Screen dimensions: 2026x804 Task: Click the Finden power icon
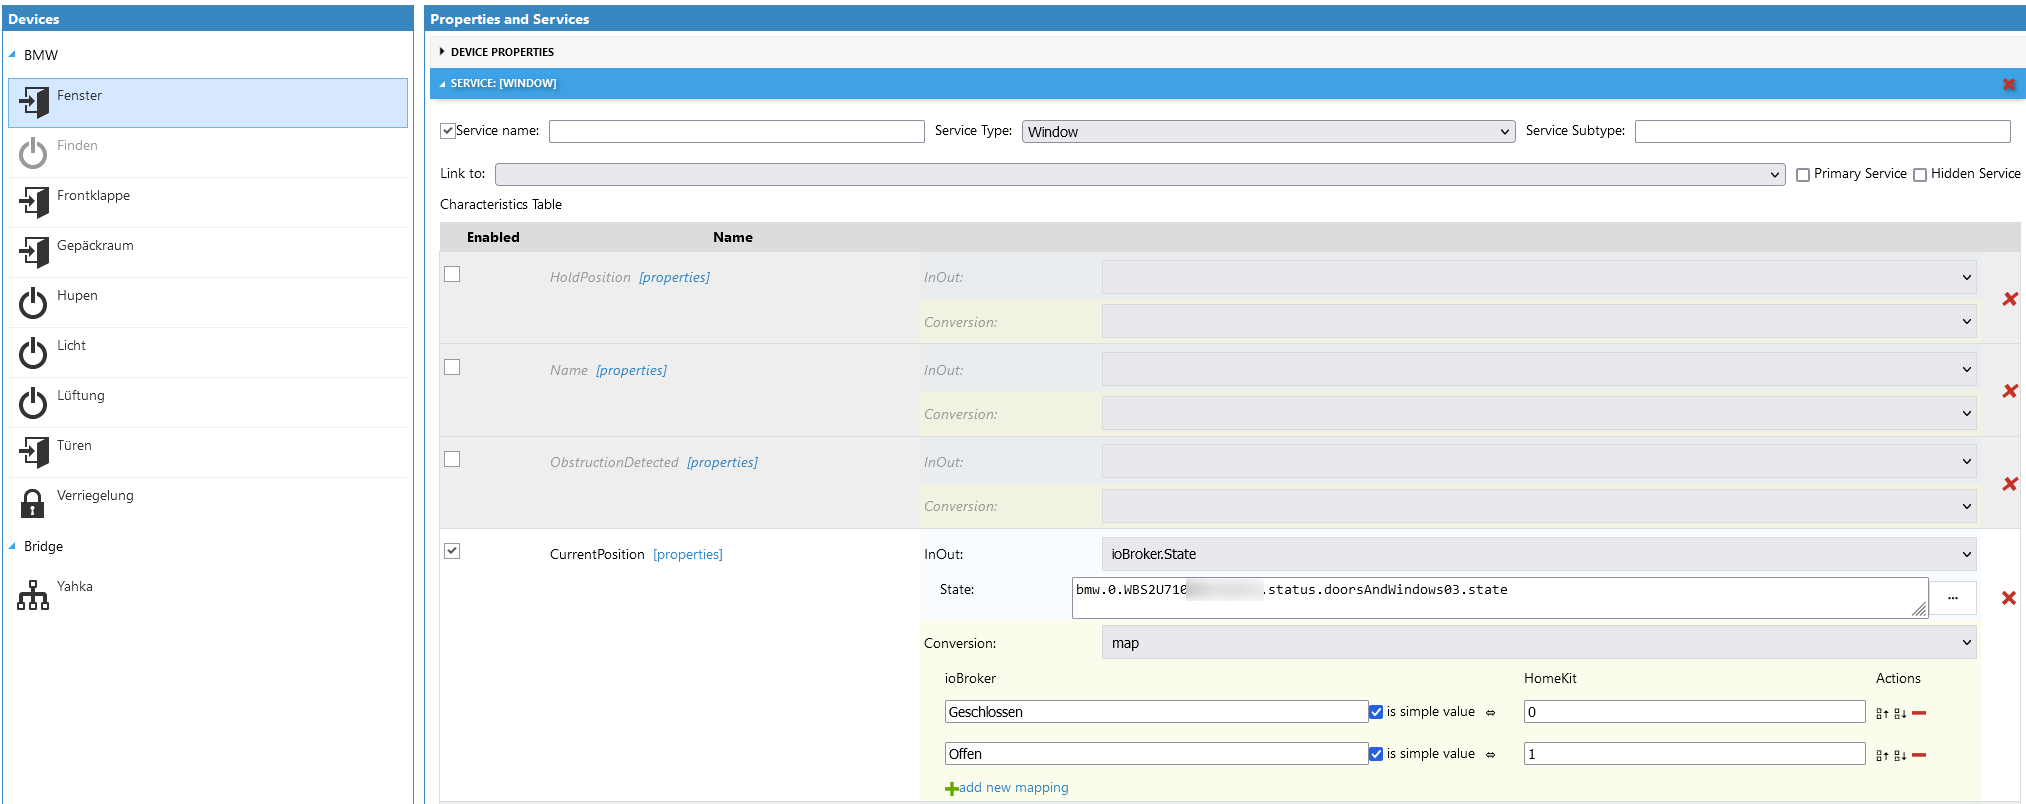tap(33, 152)
